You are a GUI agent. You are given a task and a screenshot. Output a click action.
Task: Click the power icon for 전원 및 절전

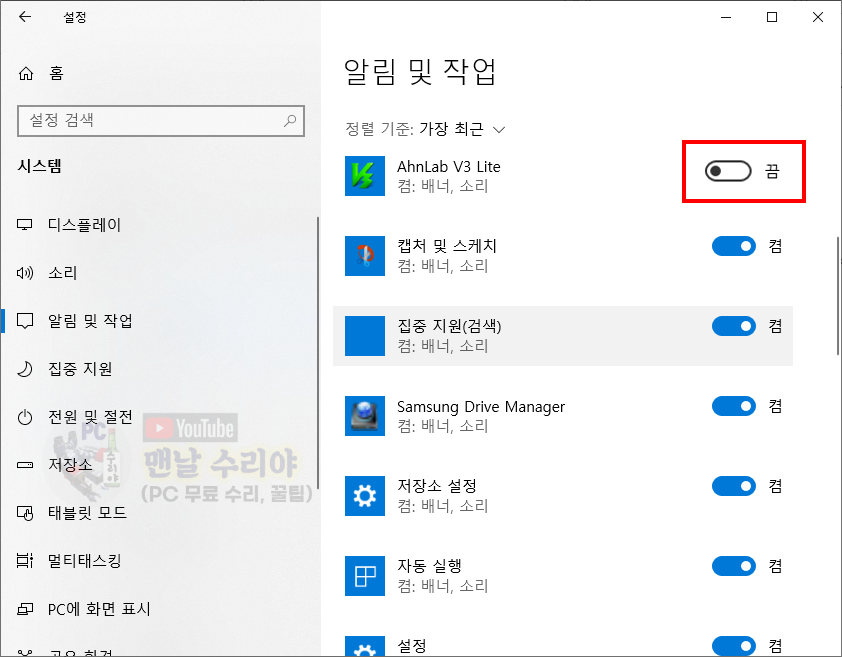25,417
